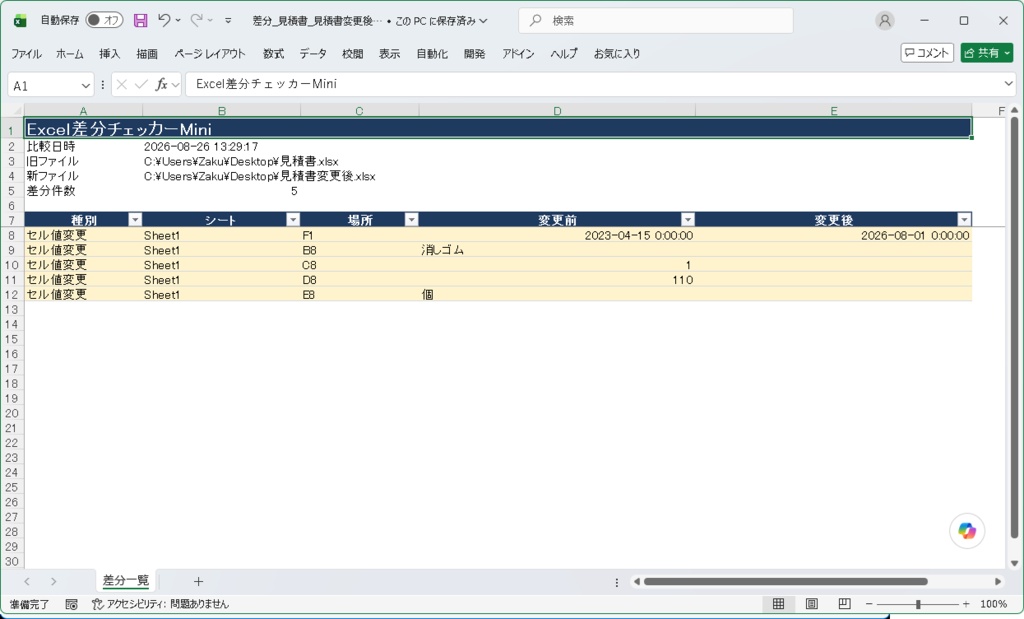Select cell with 2026-08-01 0:00:00
This screenshot has height=619, width=1024.
834,235
